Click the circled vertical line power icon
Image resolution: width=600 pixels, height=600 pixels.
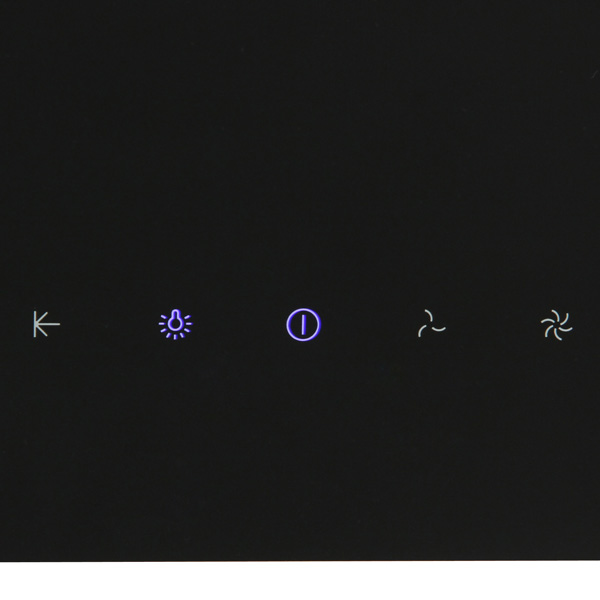pyautogui.click(x=303, y=324)
